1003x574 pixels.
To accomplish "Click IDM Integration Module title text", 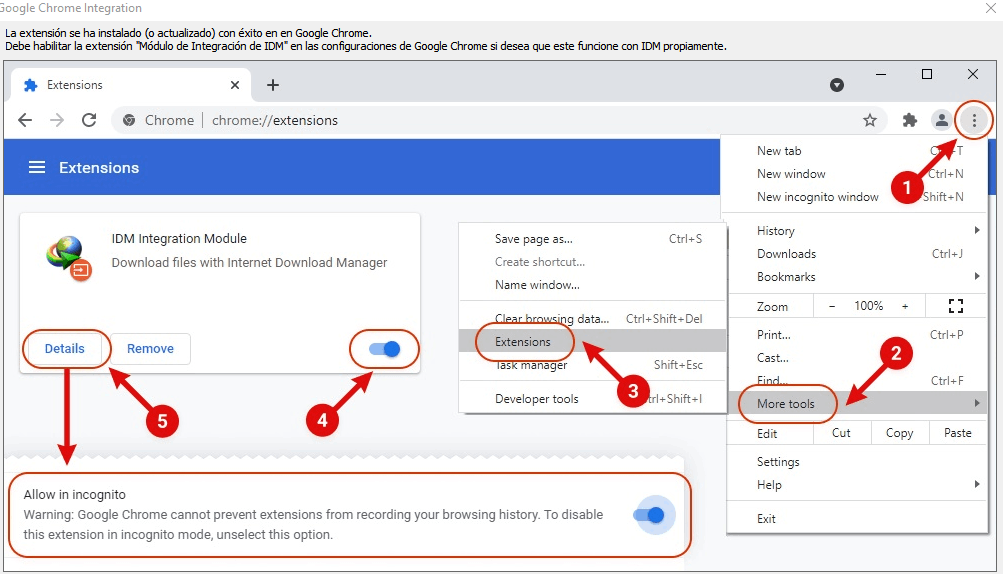I will click(179, 239).
